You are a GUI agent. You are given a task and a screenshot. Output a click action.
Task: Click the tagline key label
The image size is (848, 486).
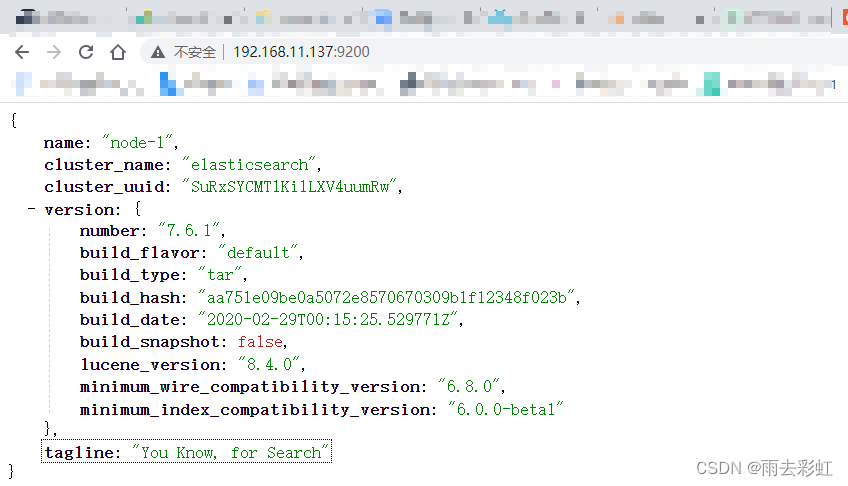pos(80,453)
